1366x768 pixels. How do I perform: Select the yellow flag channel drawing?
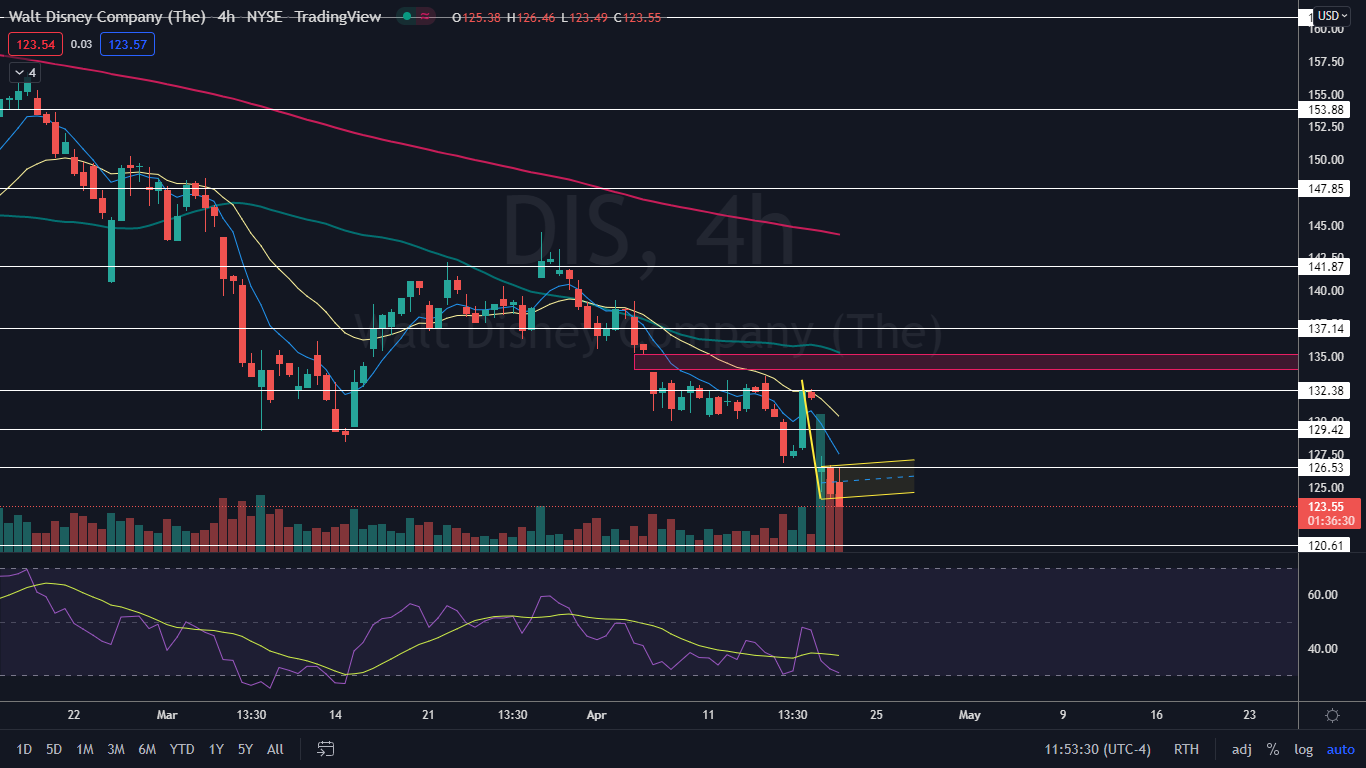[x=868, y=479]
